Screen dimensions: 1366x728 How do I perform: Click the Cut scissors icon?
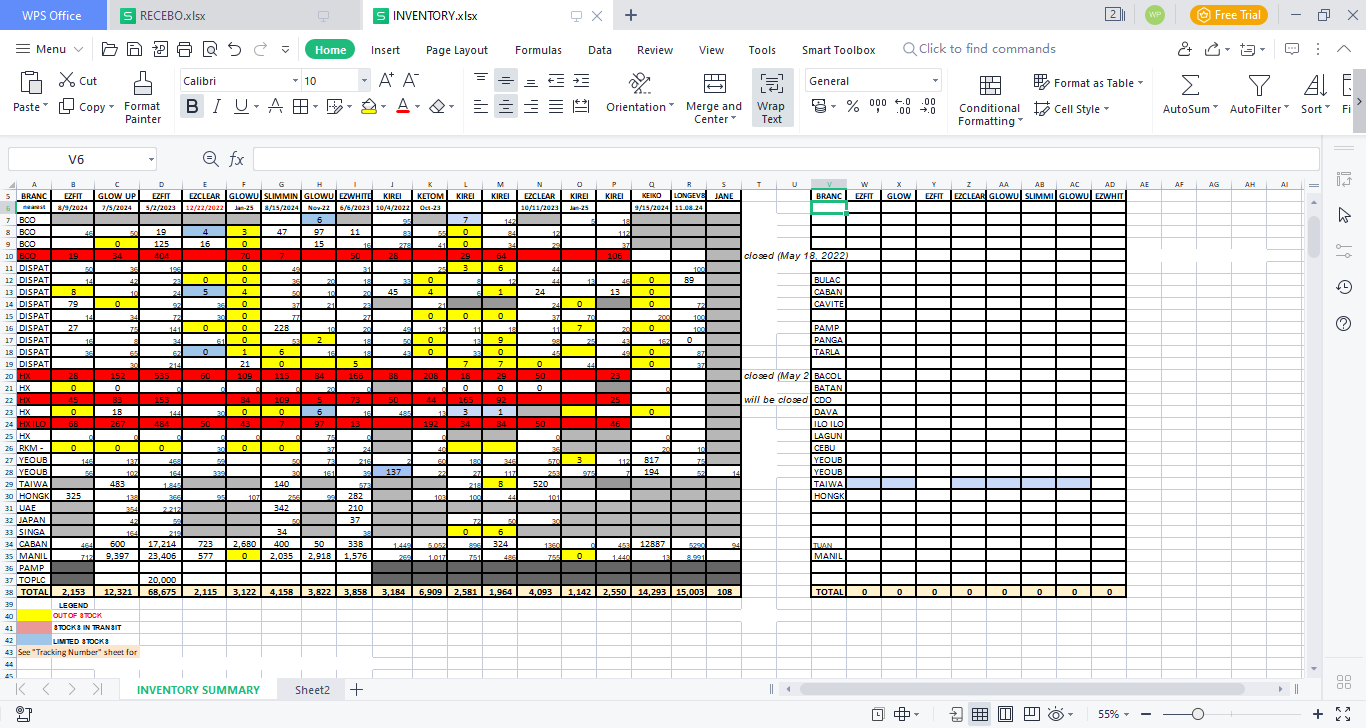pos(67,81)
